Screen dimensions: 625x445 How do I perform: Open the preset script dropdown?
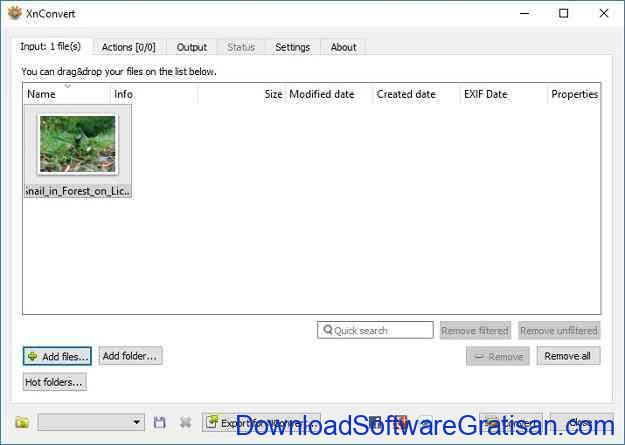pos(91,422)
